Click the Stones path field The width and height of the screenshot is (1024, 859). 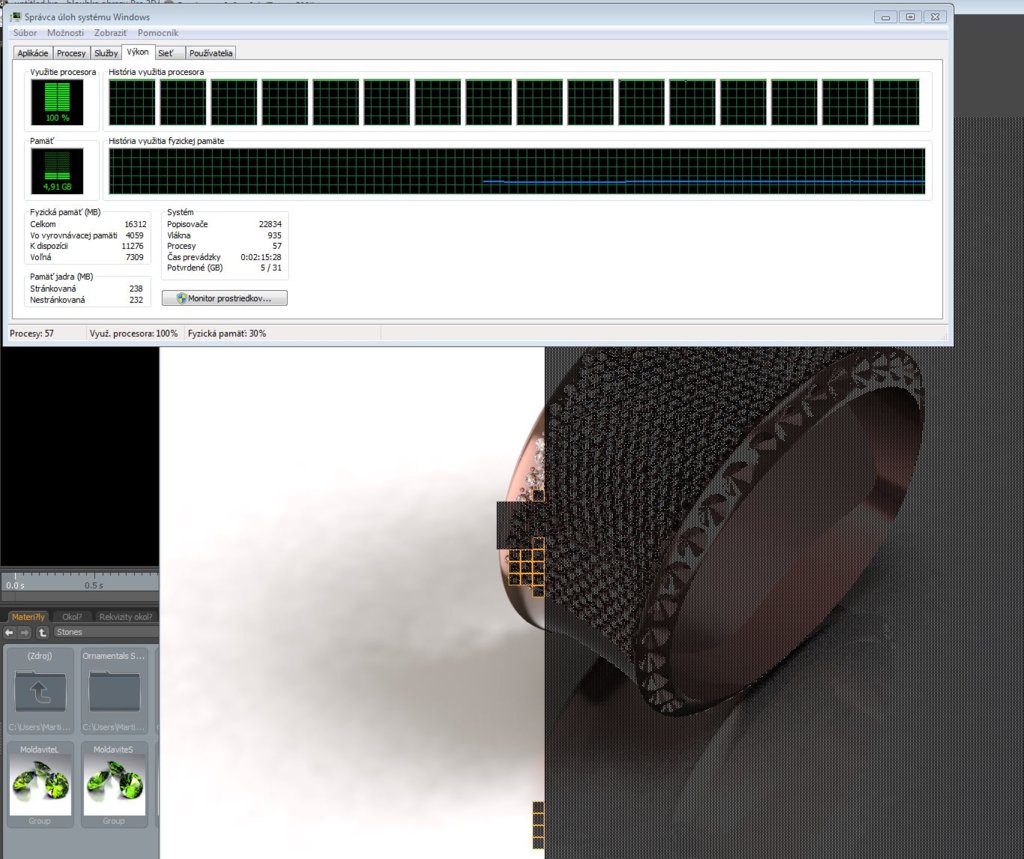click(106, 632)
